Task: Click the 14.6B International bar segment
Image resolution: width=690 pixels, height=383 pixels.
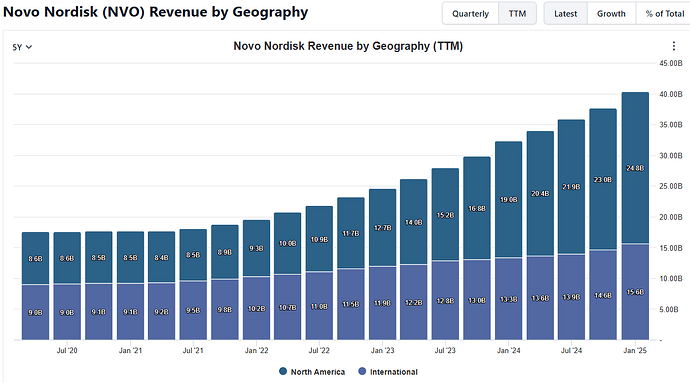Action: [x=603, y=295]
